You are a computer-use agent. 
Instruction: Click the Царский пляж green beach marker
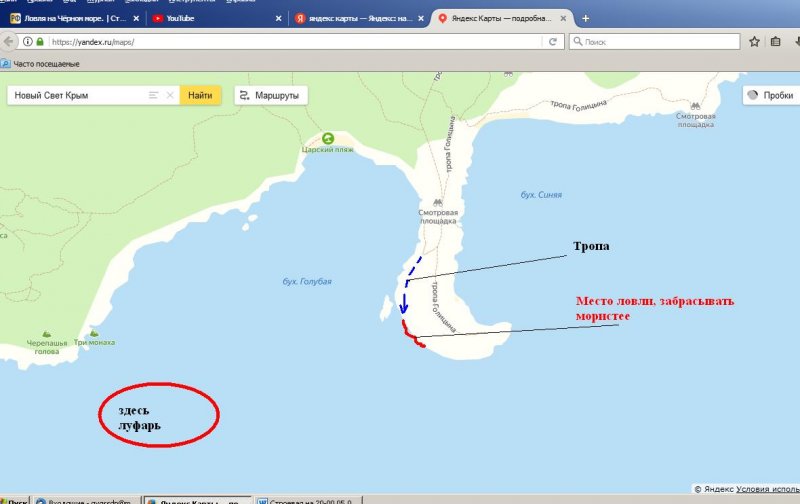[328, 138]
